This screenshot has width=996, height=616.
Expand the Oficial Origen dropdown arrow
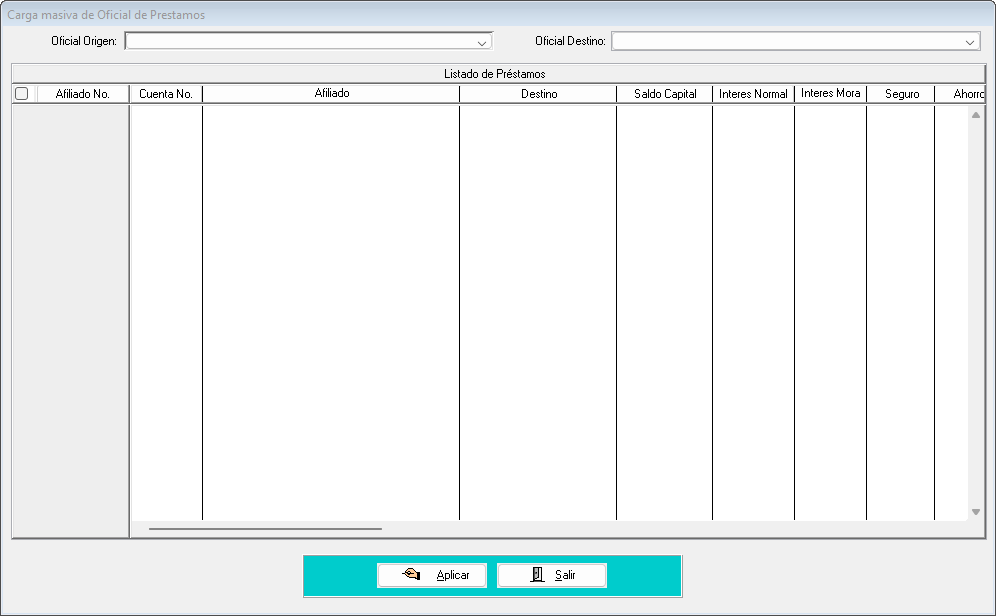coord(482,42)
